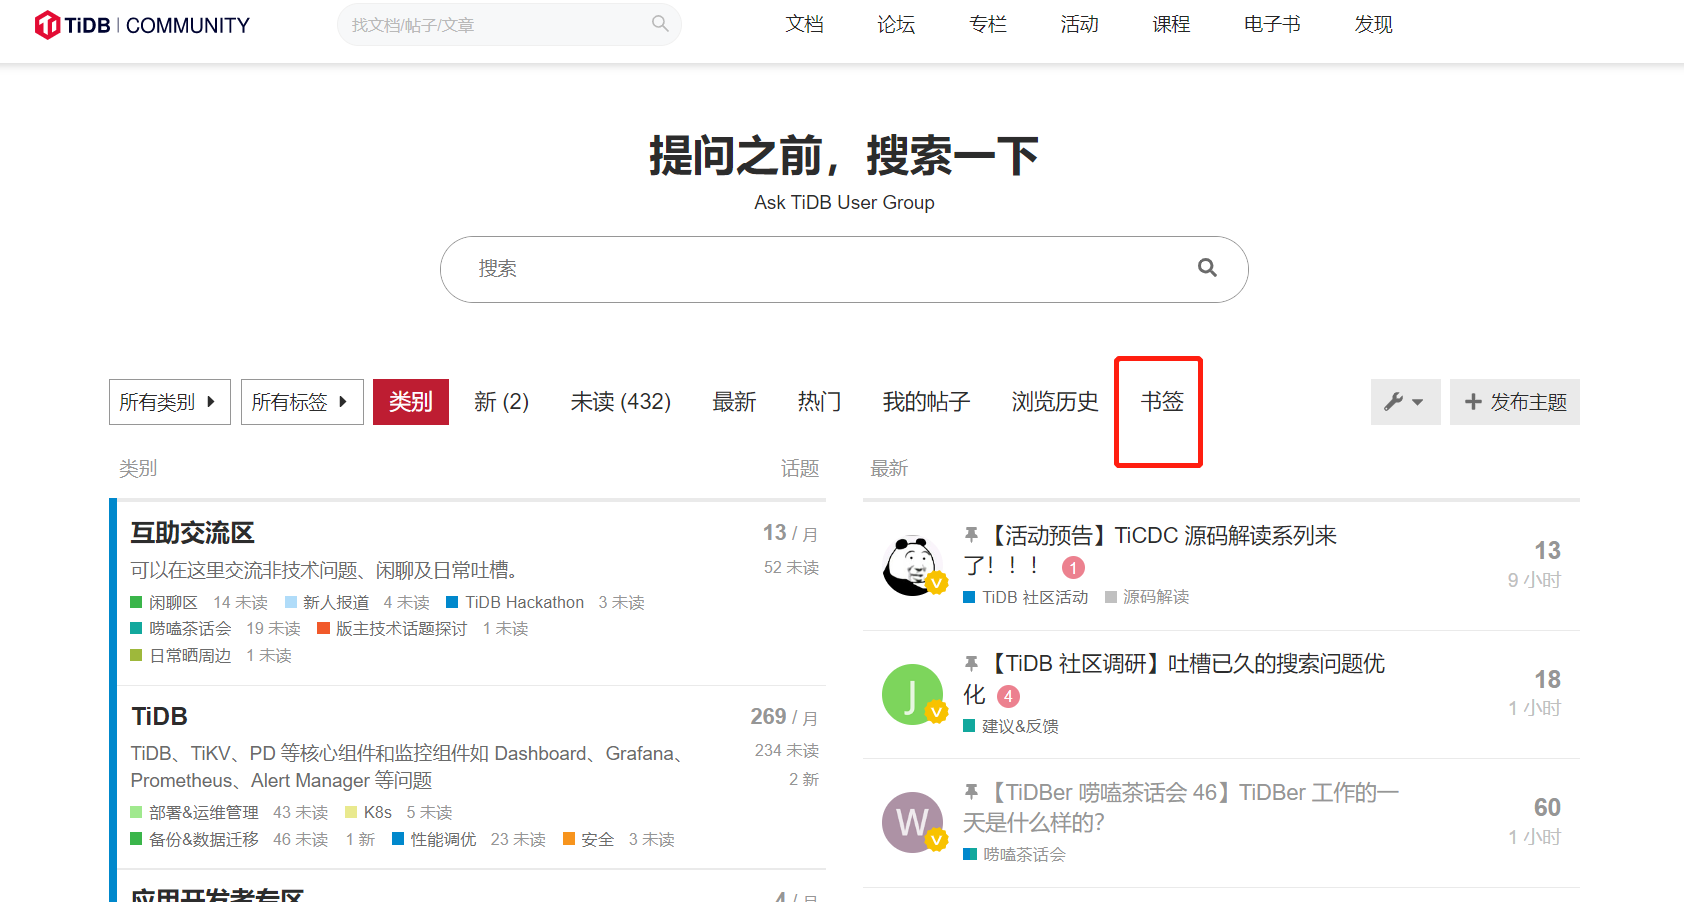This screenshot has width=1684, height=902.
Task: Click the panda avatar on the TiCDC post
Action: point(913,566)
